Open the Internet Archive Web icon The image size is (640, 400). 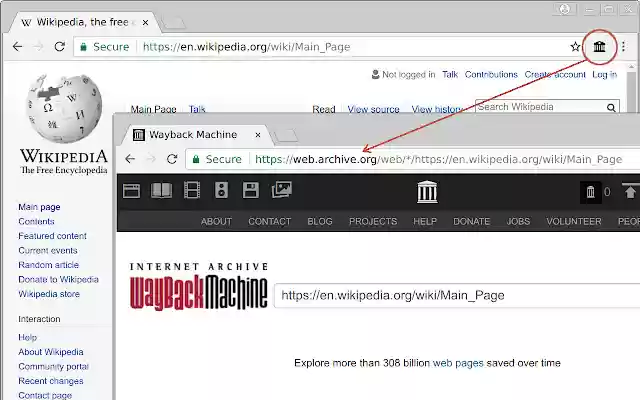pos(131,191)
